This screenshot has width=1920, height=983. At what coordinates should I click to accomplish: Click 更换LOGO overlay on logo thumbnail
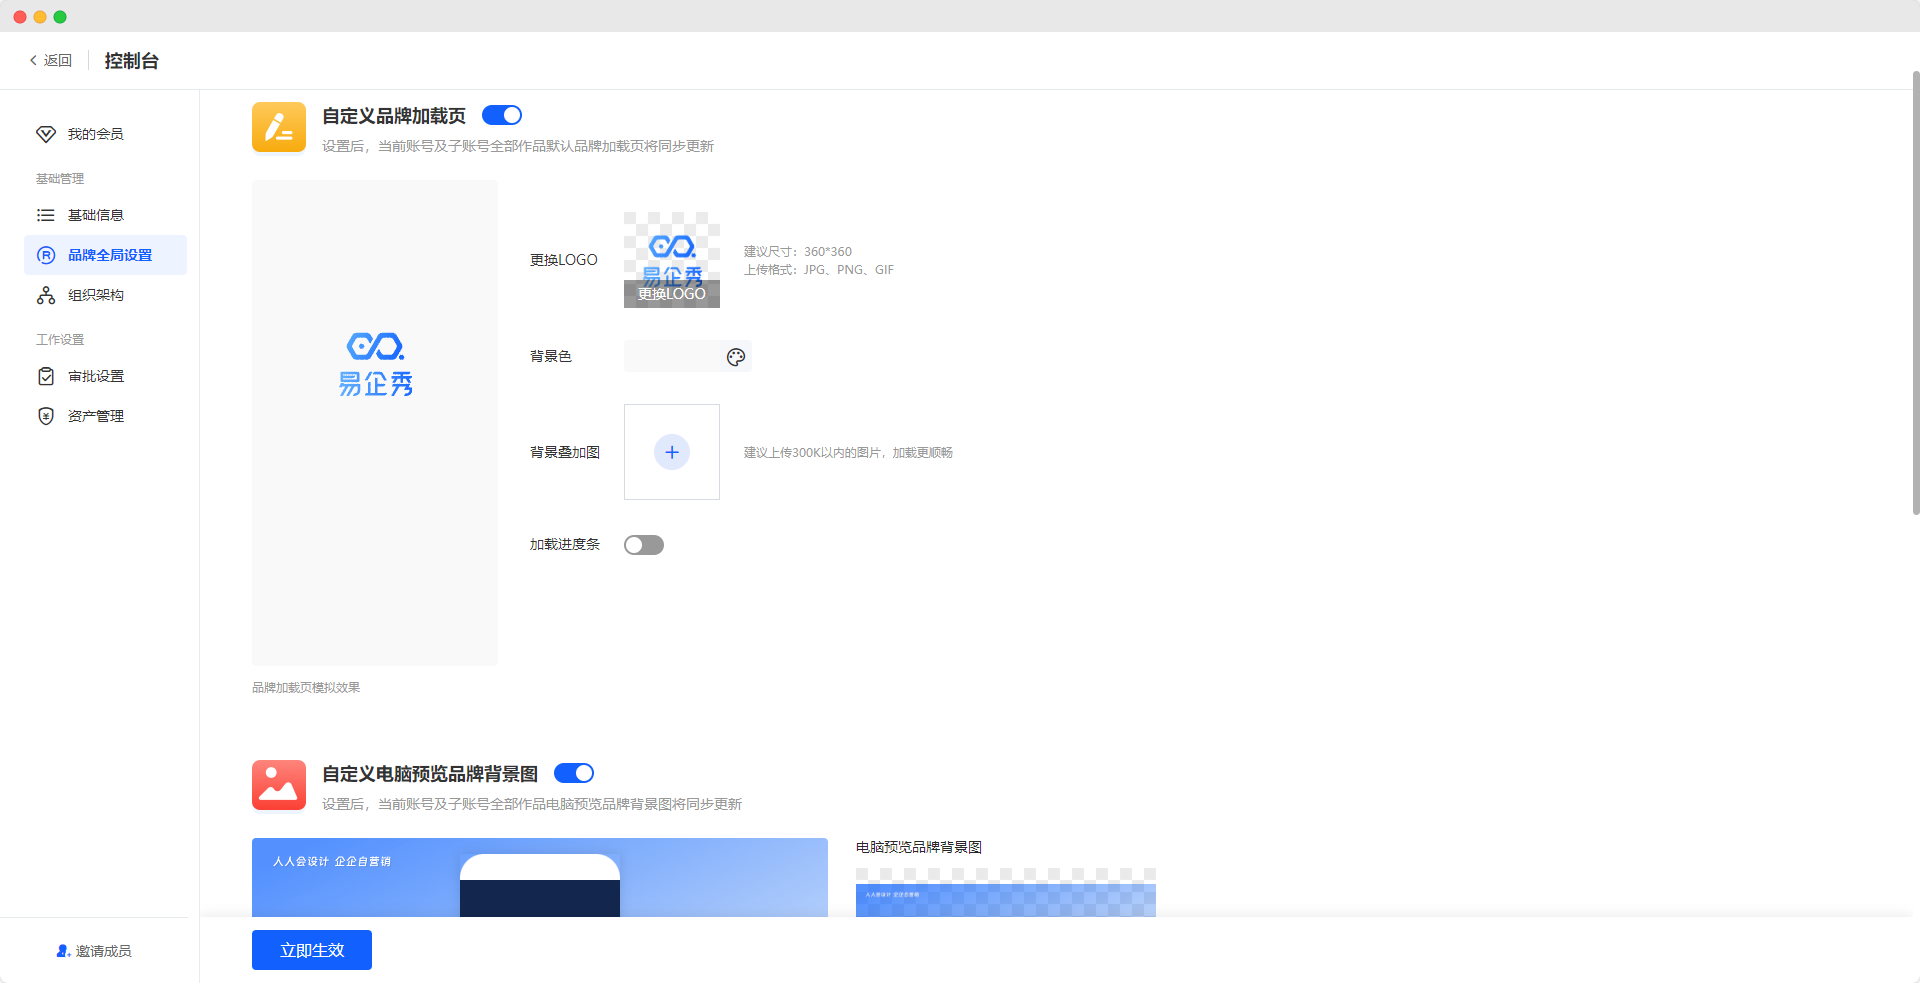(672, 294)
